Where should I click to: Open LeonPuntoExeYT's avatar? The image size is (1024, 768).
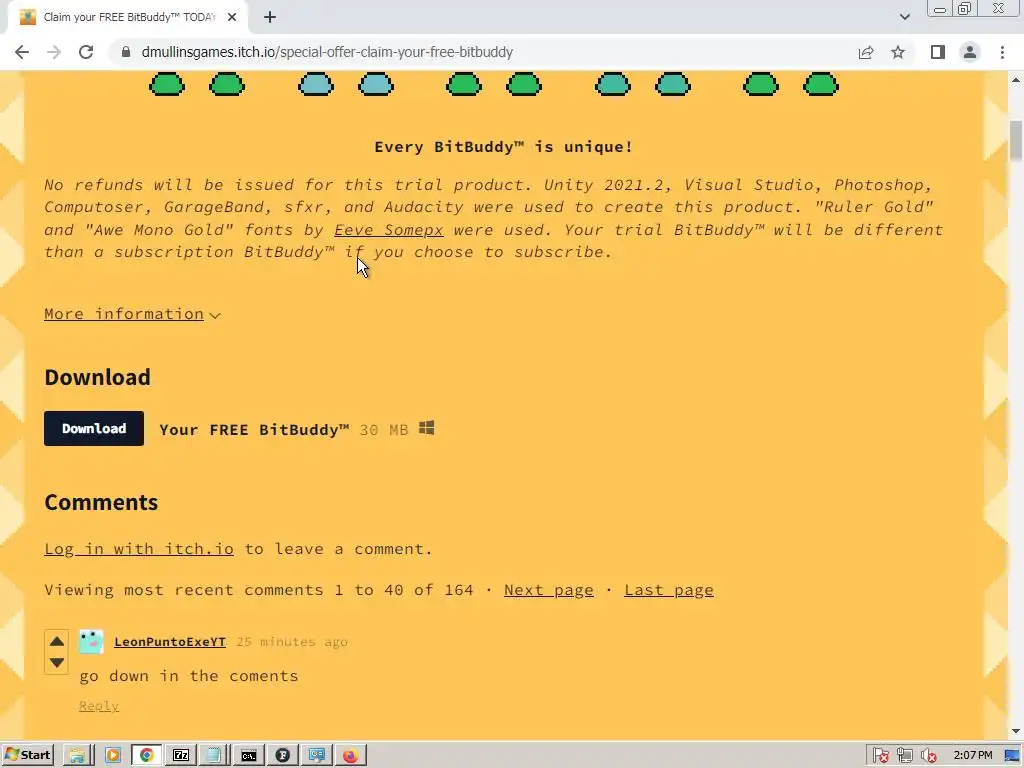click(91, 641)
